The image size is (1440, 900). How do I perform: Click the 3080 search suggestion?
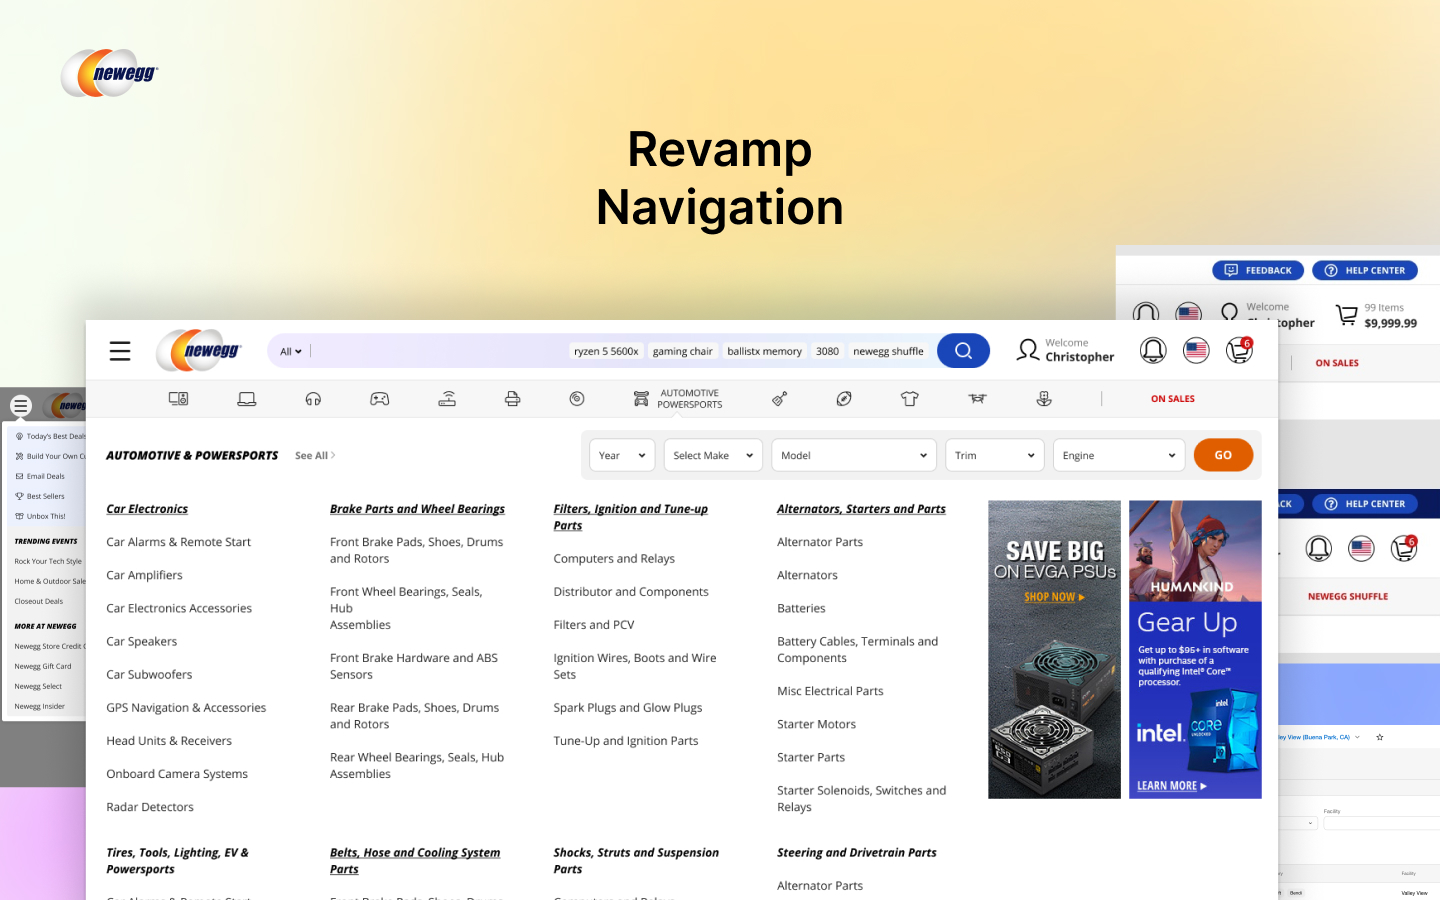pos(827,351)
